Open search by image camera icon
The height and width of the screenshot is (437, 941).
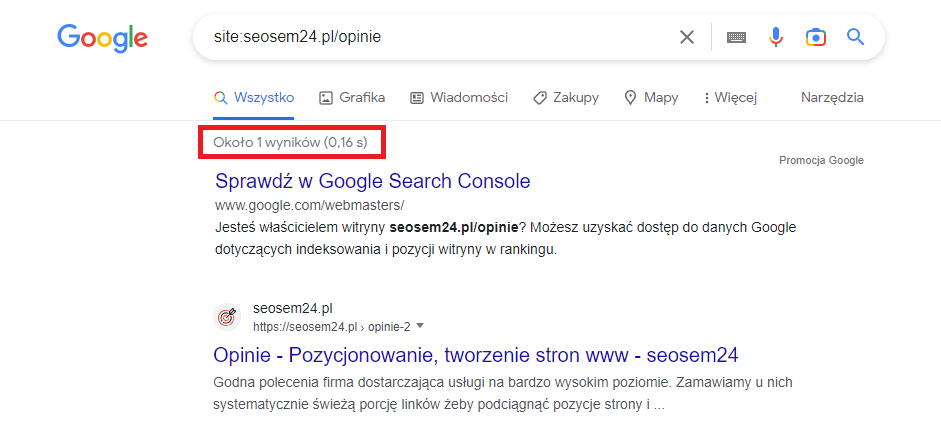pyautogui.click(x=816, y=37)
